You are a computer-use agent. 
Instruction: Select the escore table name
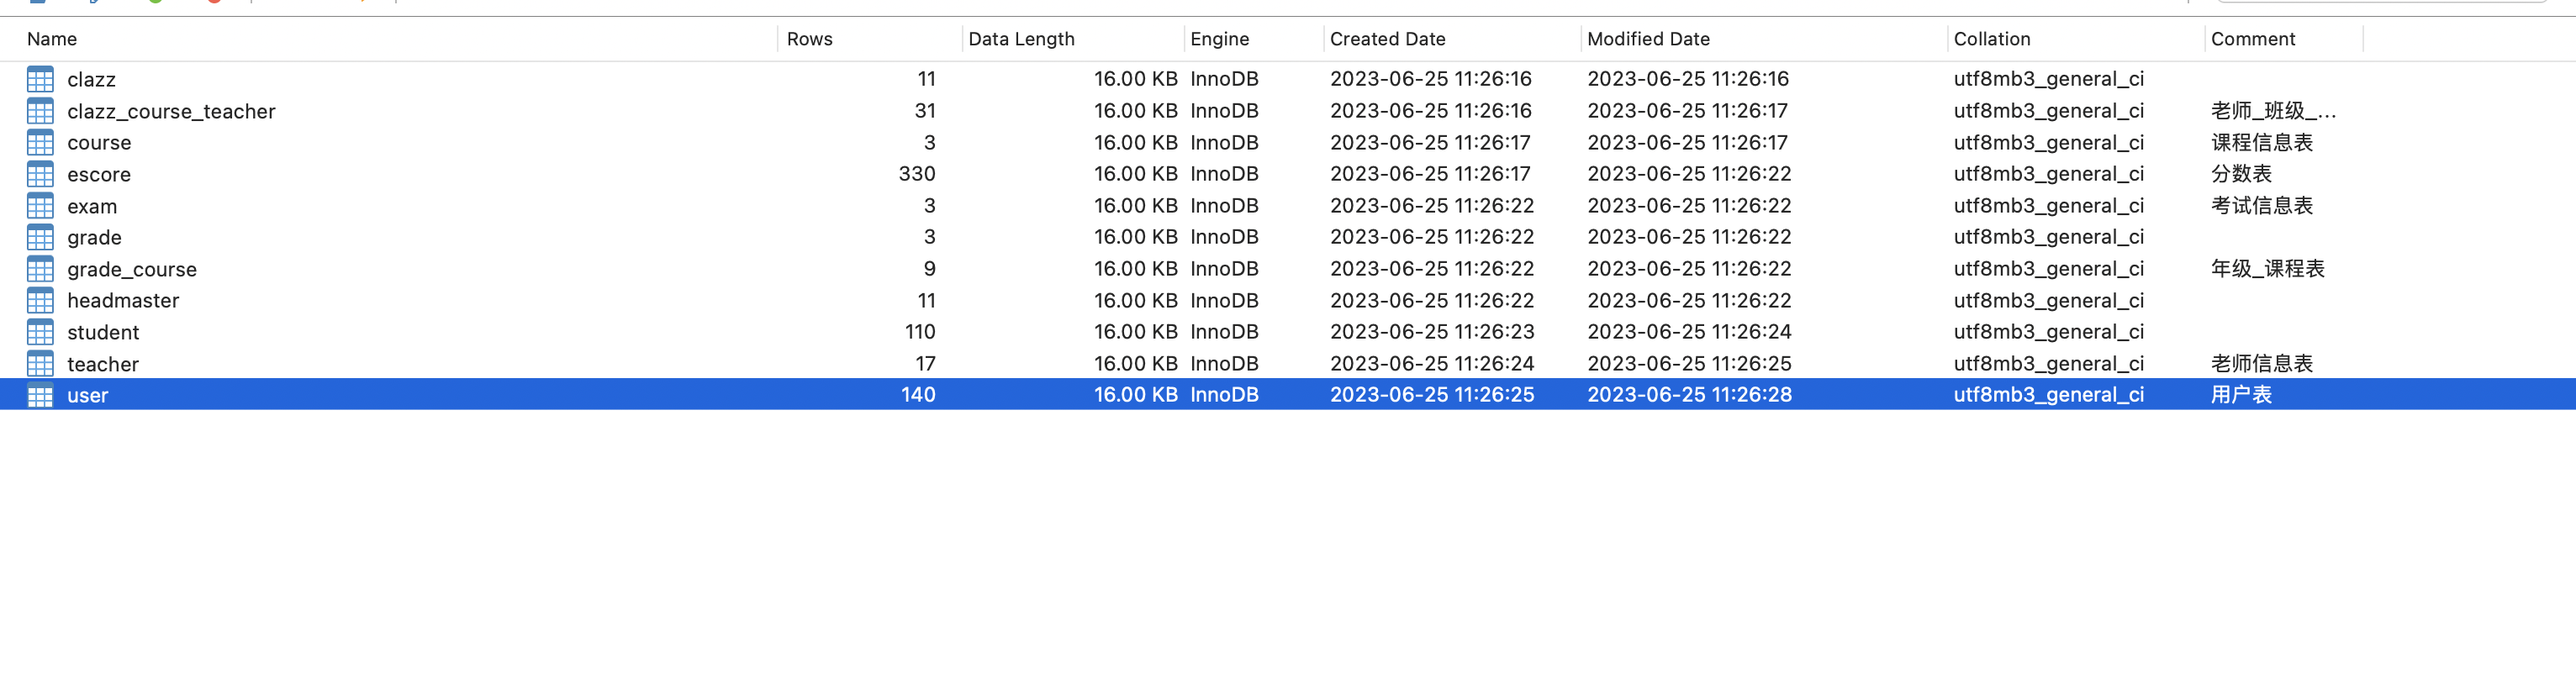tap(99, 175)
